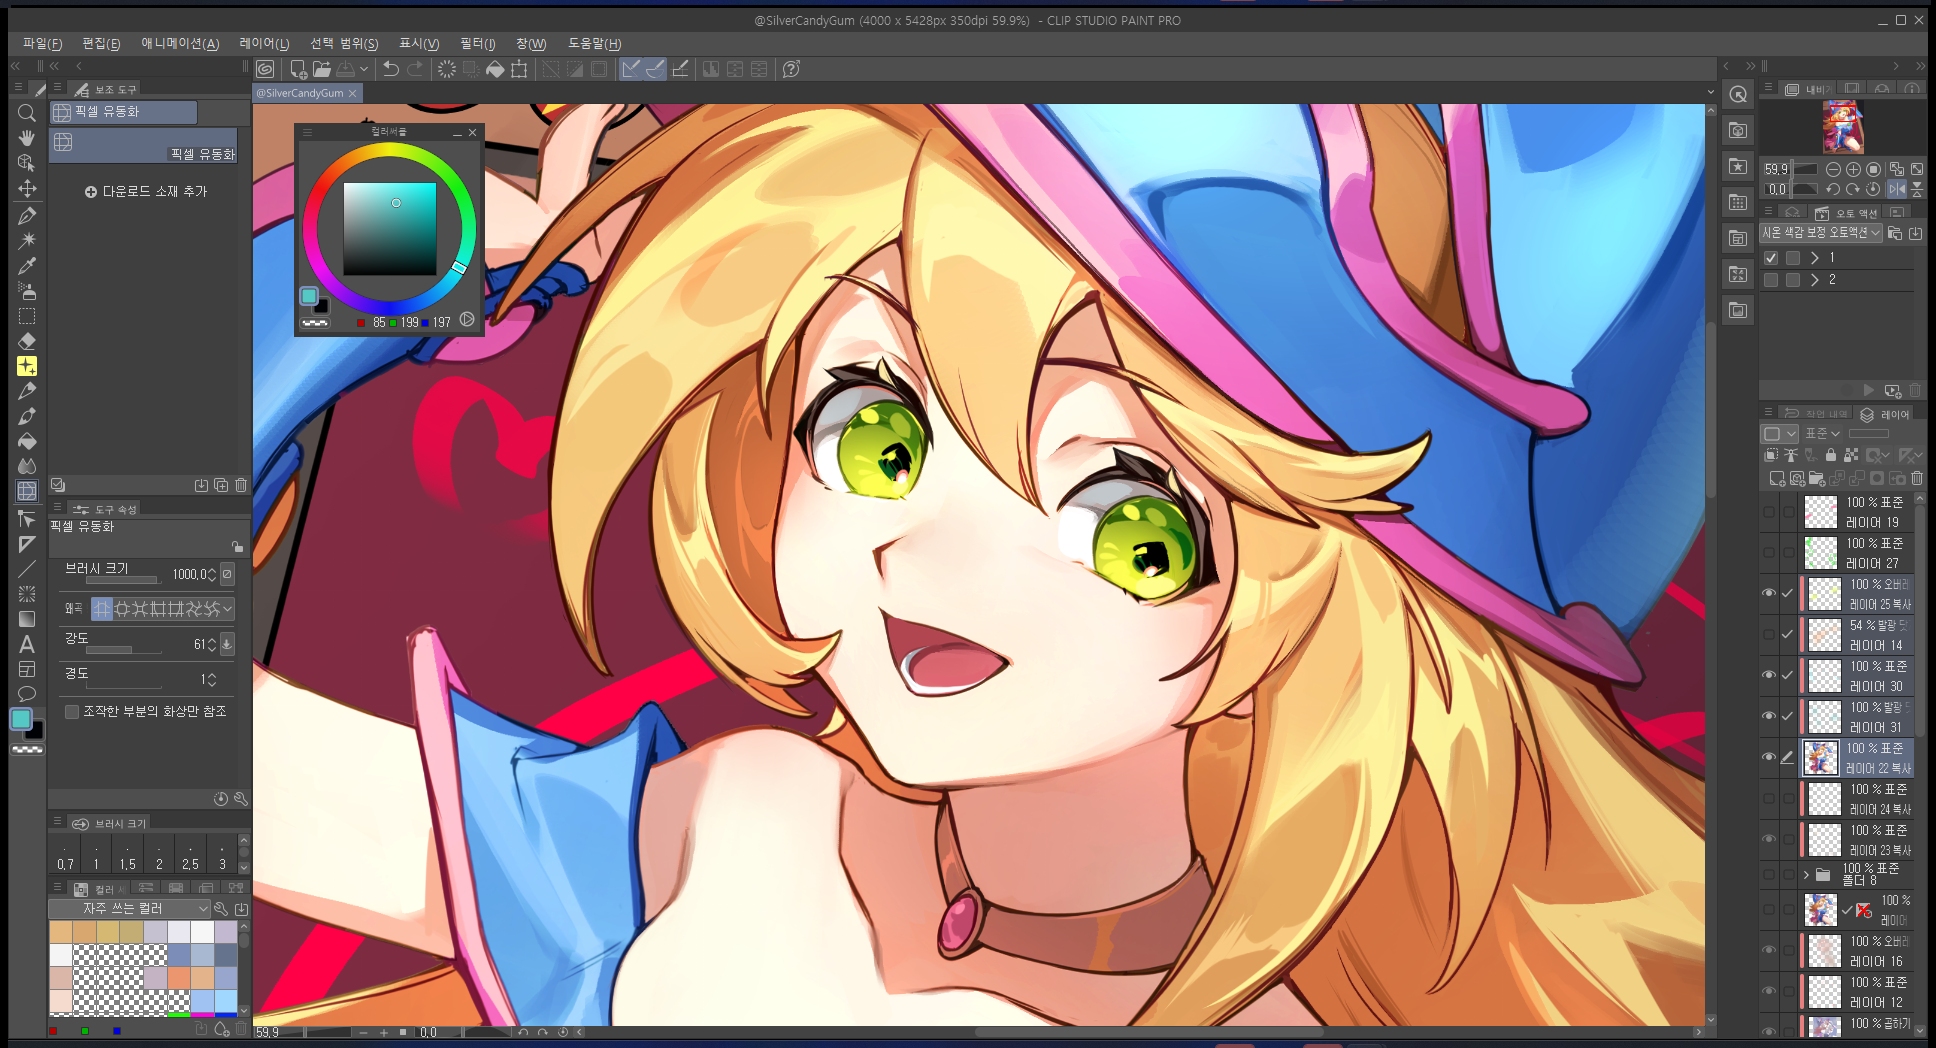The height and width of the screenshot is (1048, 1936).
Task: Open the 레이어 menu in menu bar
Action: click(264, 44)
